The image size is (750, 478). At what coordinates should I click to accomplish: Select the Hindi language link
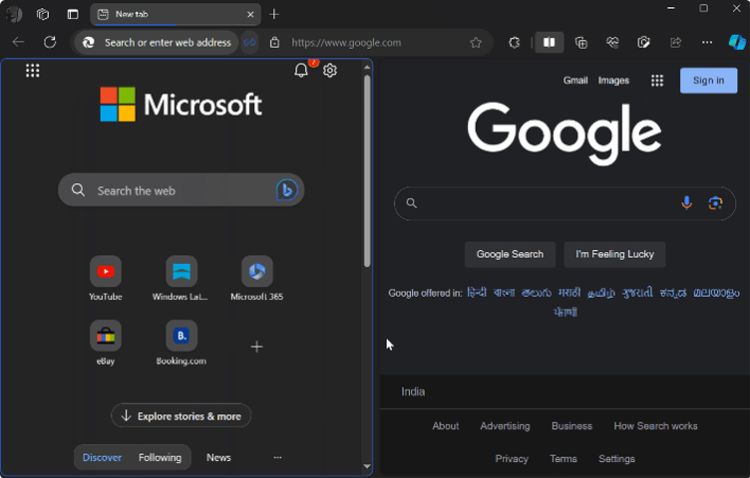476,292
